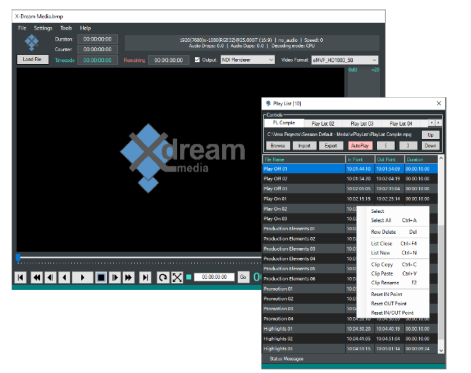The width and height of the screenshot is (471, 373).
Task: Click the Browse button in Play List
Action: coord(278,146)
